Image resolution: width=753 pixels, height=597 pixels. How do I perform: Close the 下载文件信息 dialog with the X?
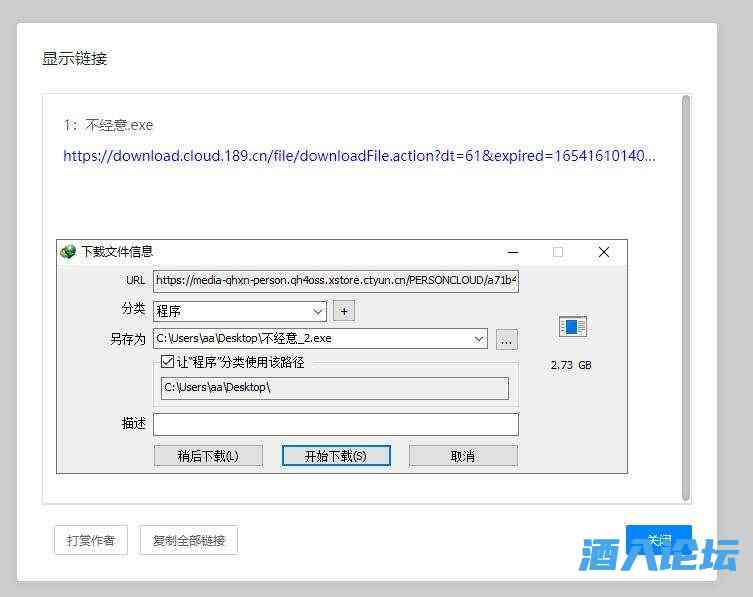603,252
